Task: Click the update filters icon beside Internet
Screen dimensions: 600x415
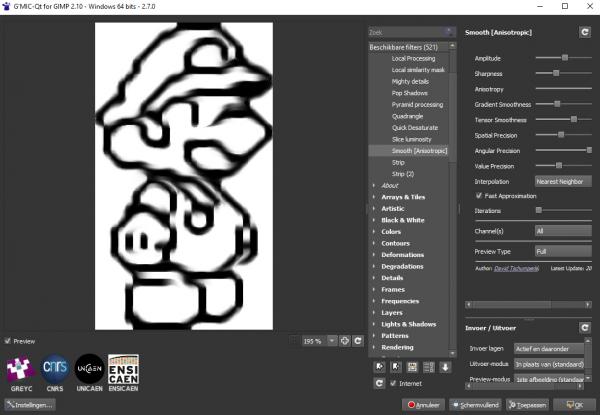Action: (379, 383)
